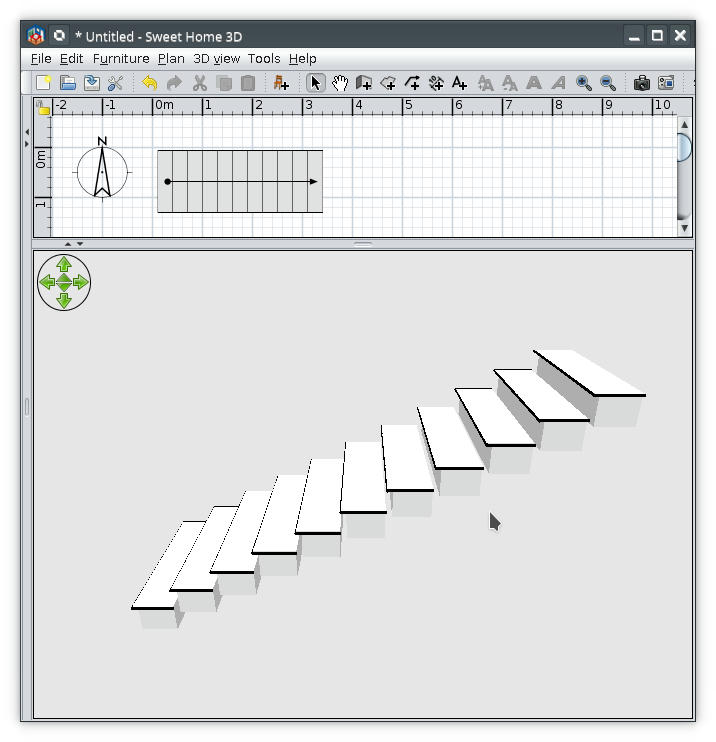Open the Edit menu
The height and width of the screenshot is (742, 716).
71,59
